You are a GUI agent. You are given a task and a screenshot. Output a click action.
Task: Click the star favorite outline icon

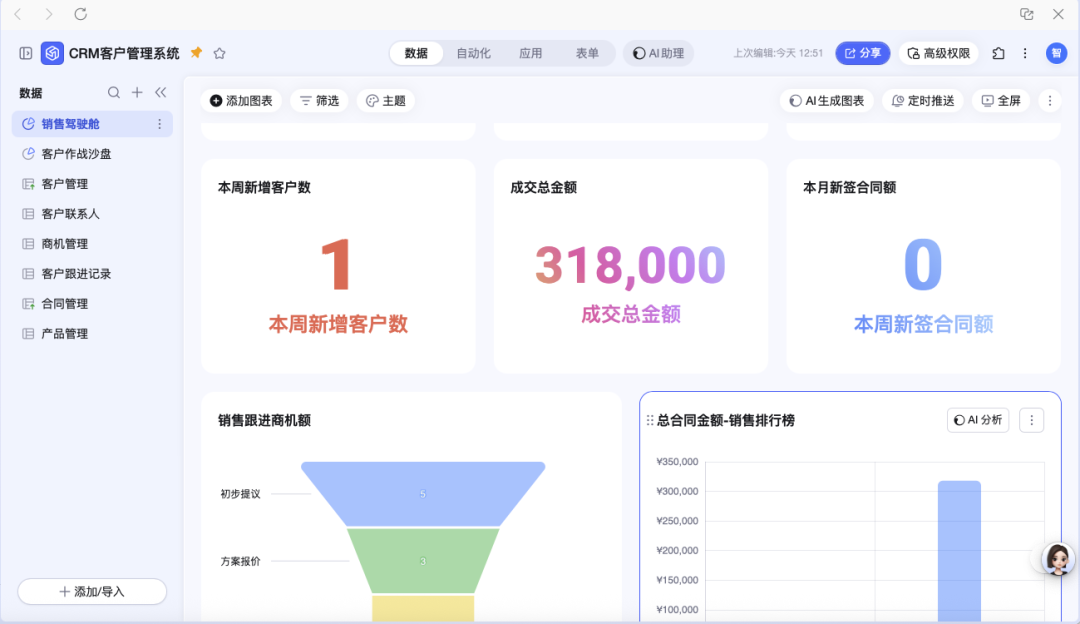tap(220, 53)
